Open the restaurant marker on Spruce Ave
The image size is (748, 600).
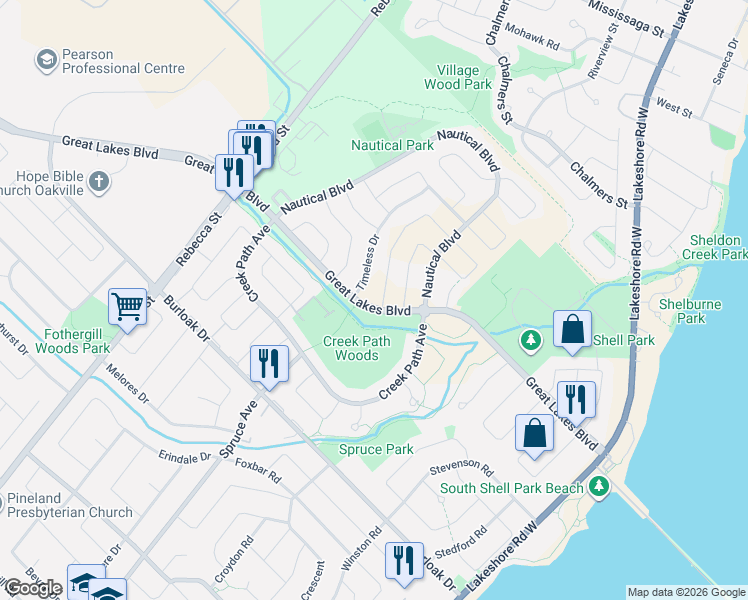click(x=270, y=364)
